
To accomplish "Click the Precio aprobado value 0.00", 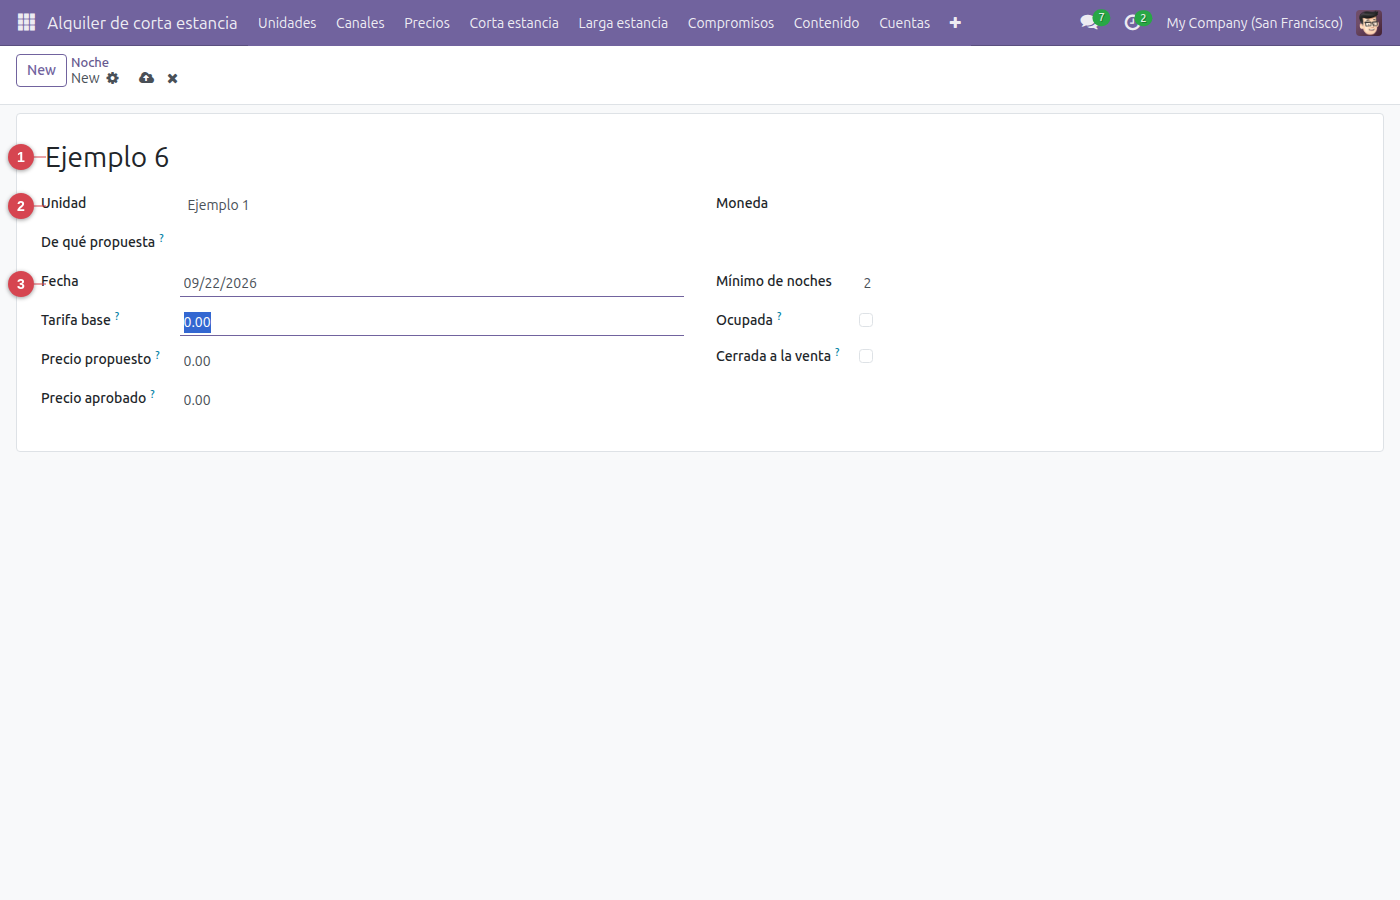I will pos(197,400).
